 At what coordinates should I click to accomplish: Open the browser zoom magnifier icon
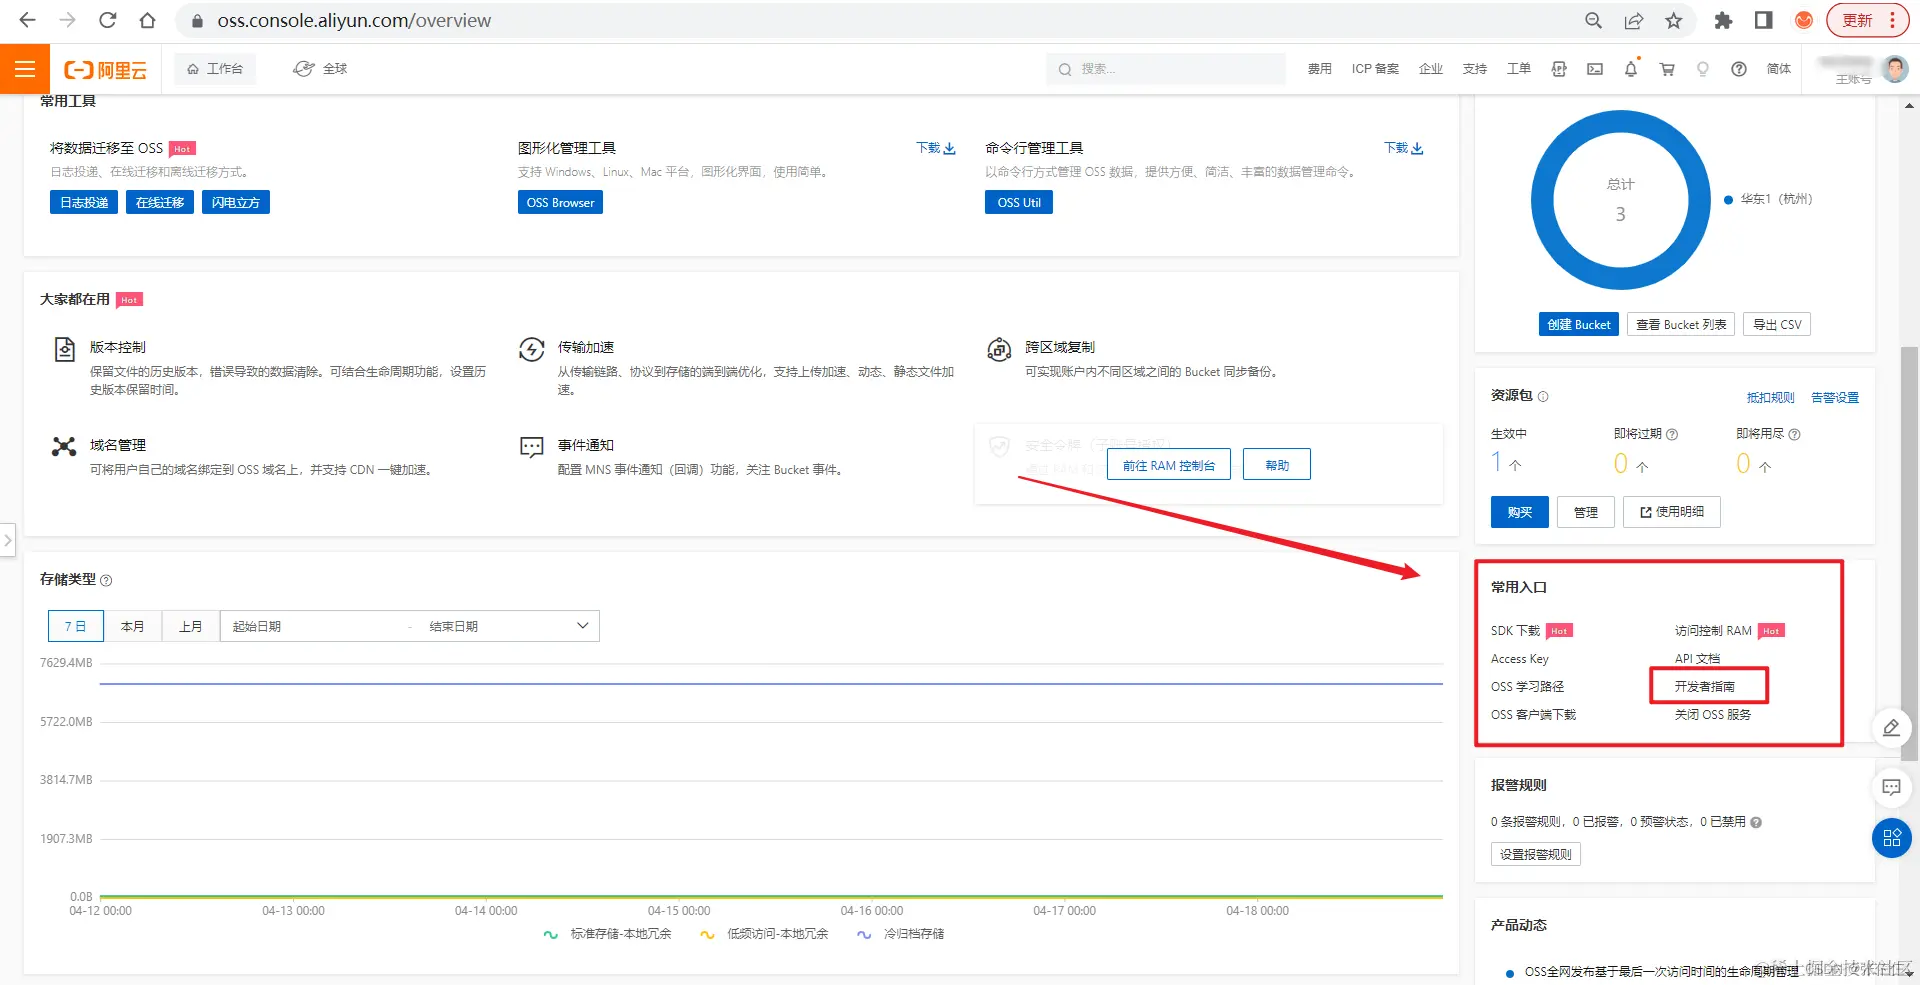1593,20
